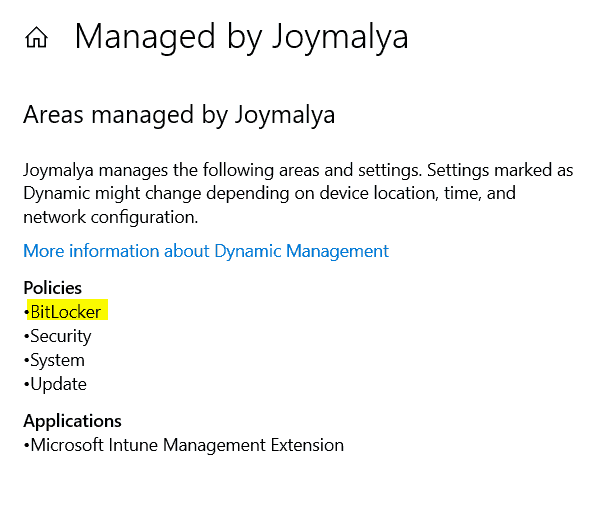
Task: Select the Security policy entry
Action: pyautogui.click(x=61, y=336)
